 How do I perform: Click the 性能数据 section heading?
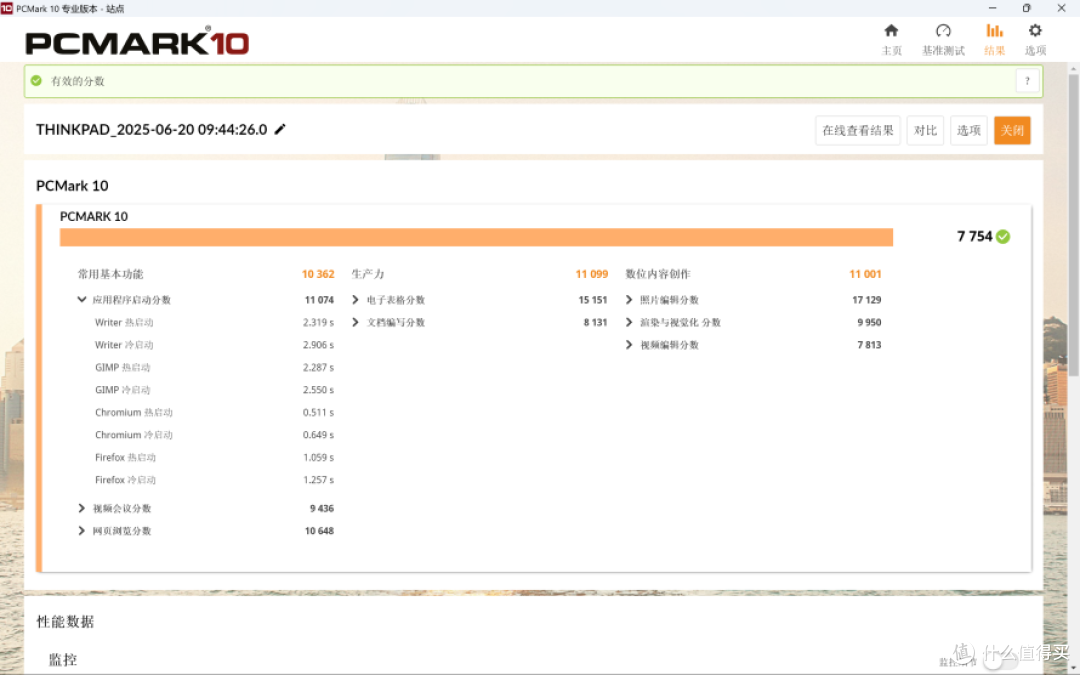65,622
